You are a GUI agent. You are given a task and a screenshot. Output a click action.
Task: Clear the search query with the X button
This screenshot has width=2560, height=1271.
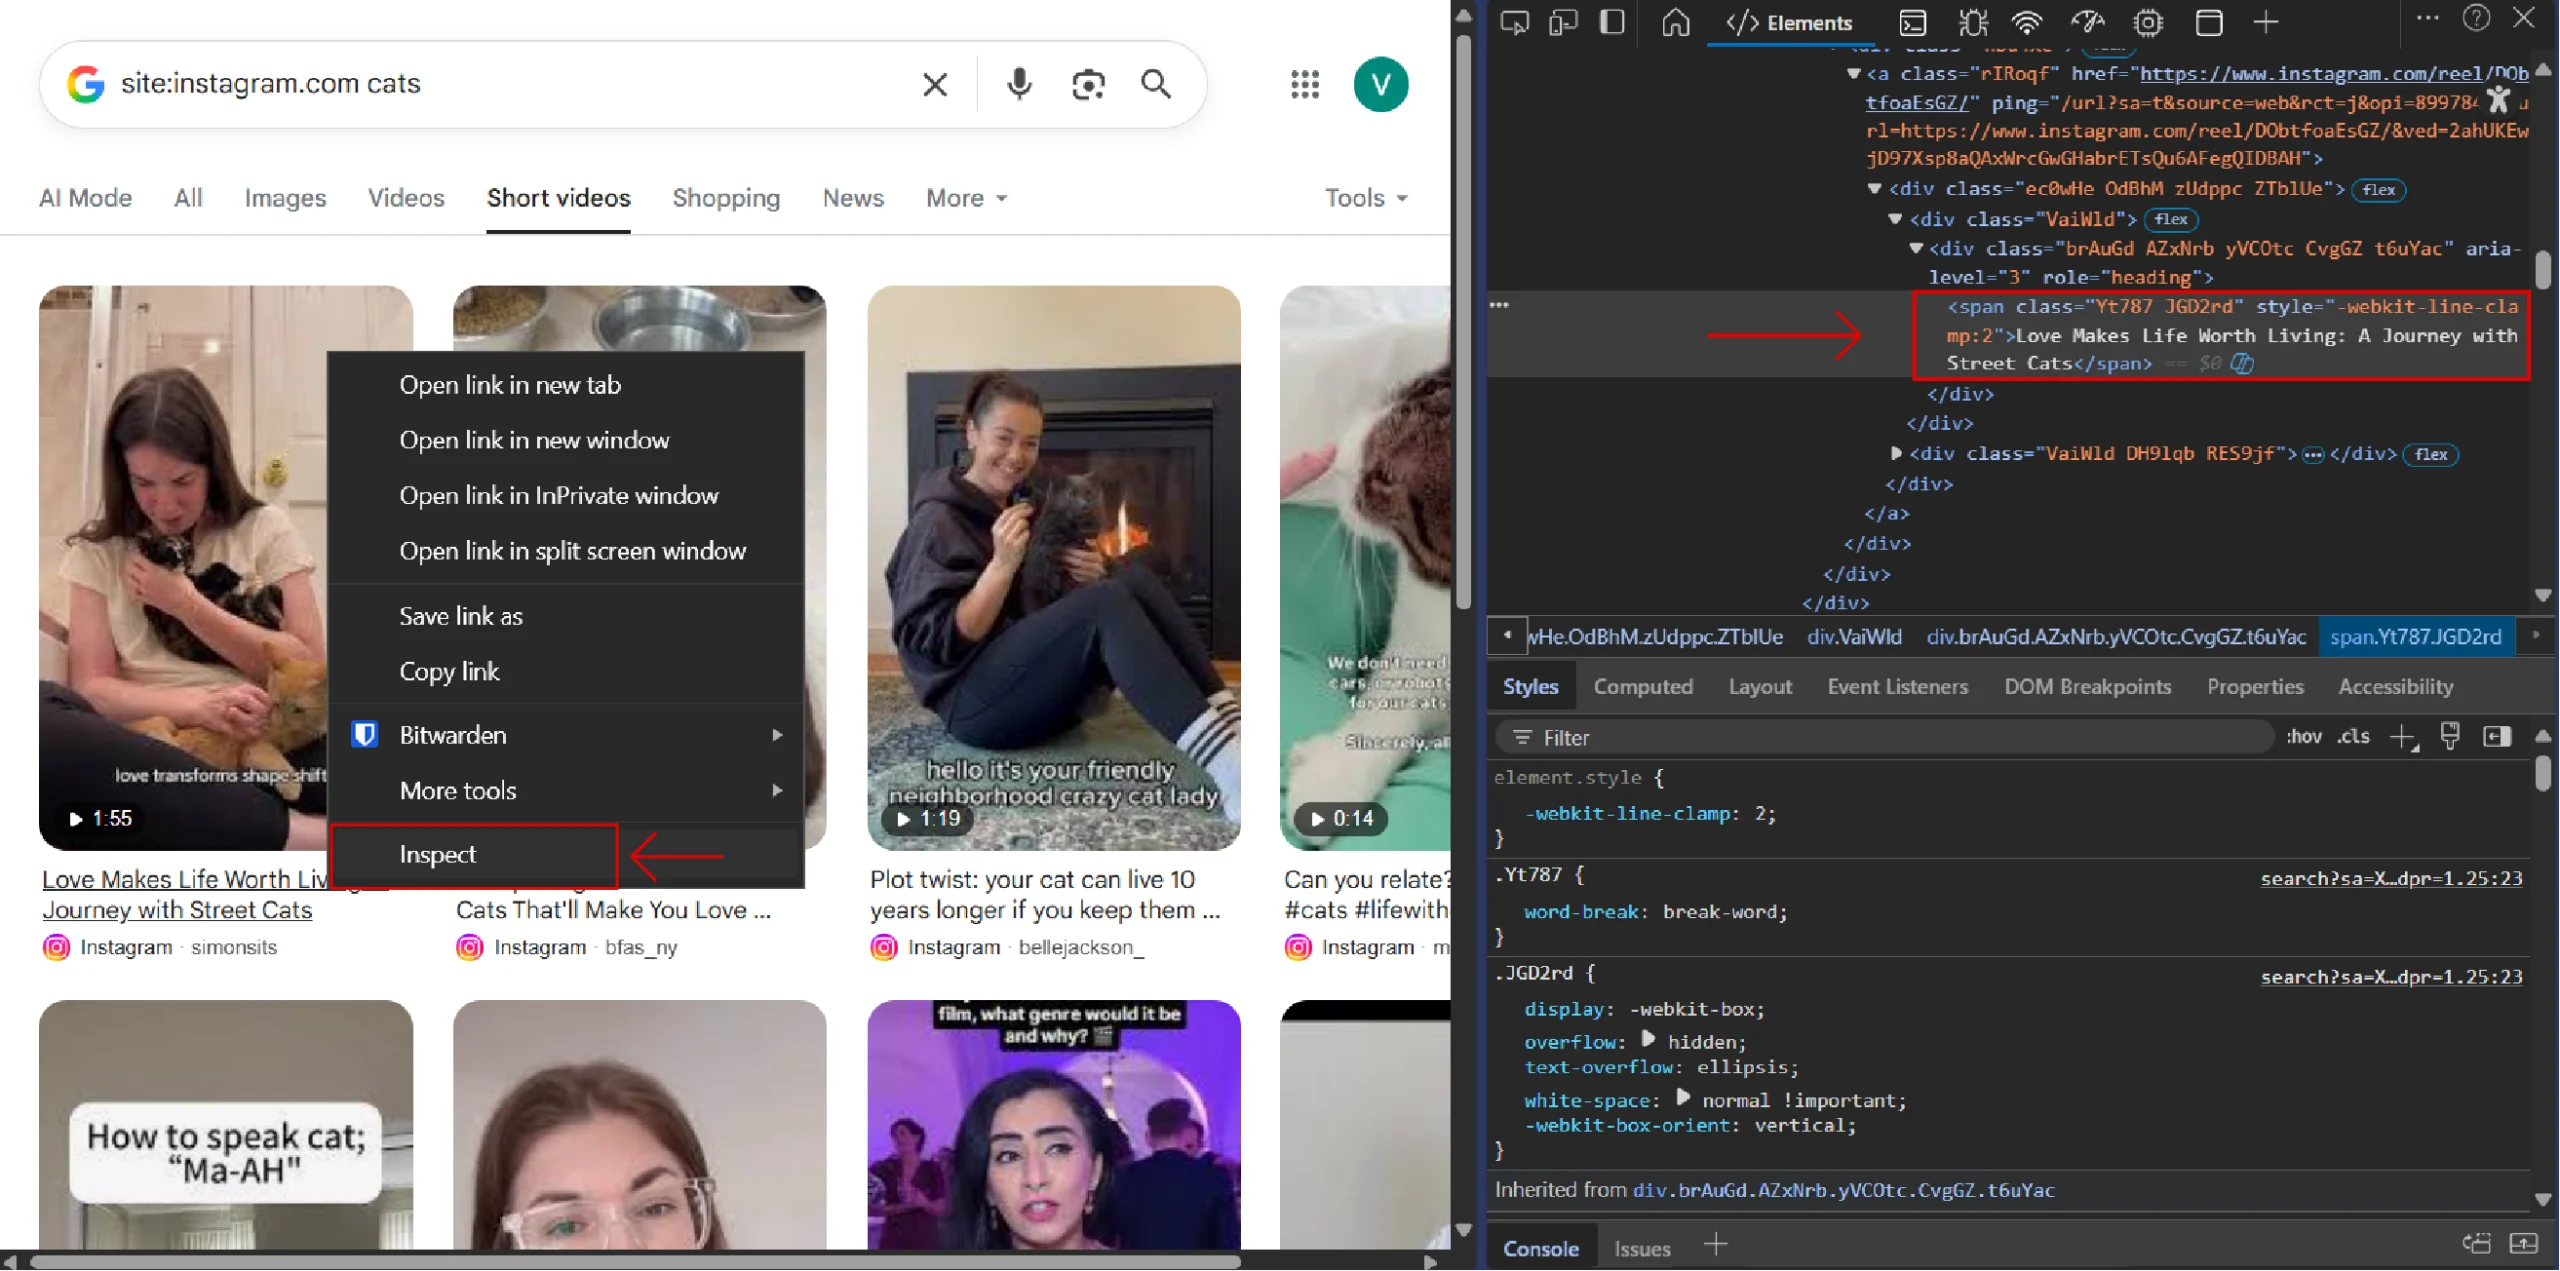click(x=934, y=84)
